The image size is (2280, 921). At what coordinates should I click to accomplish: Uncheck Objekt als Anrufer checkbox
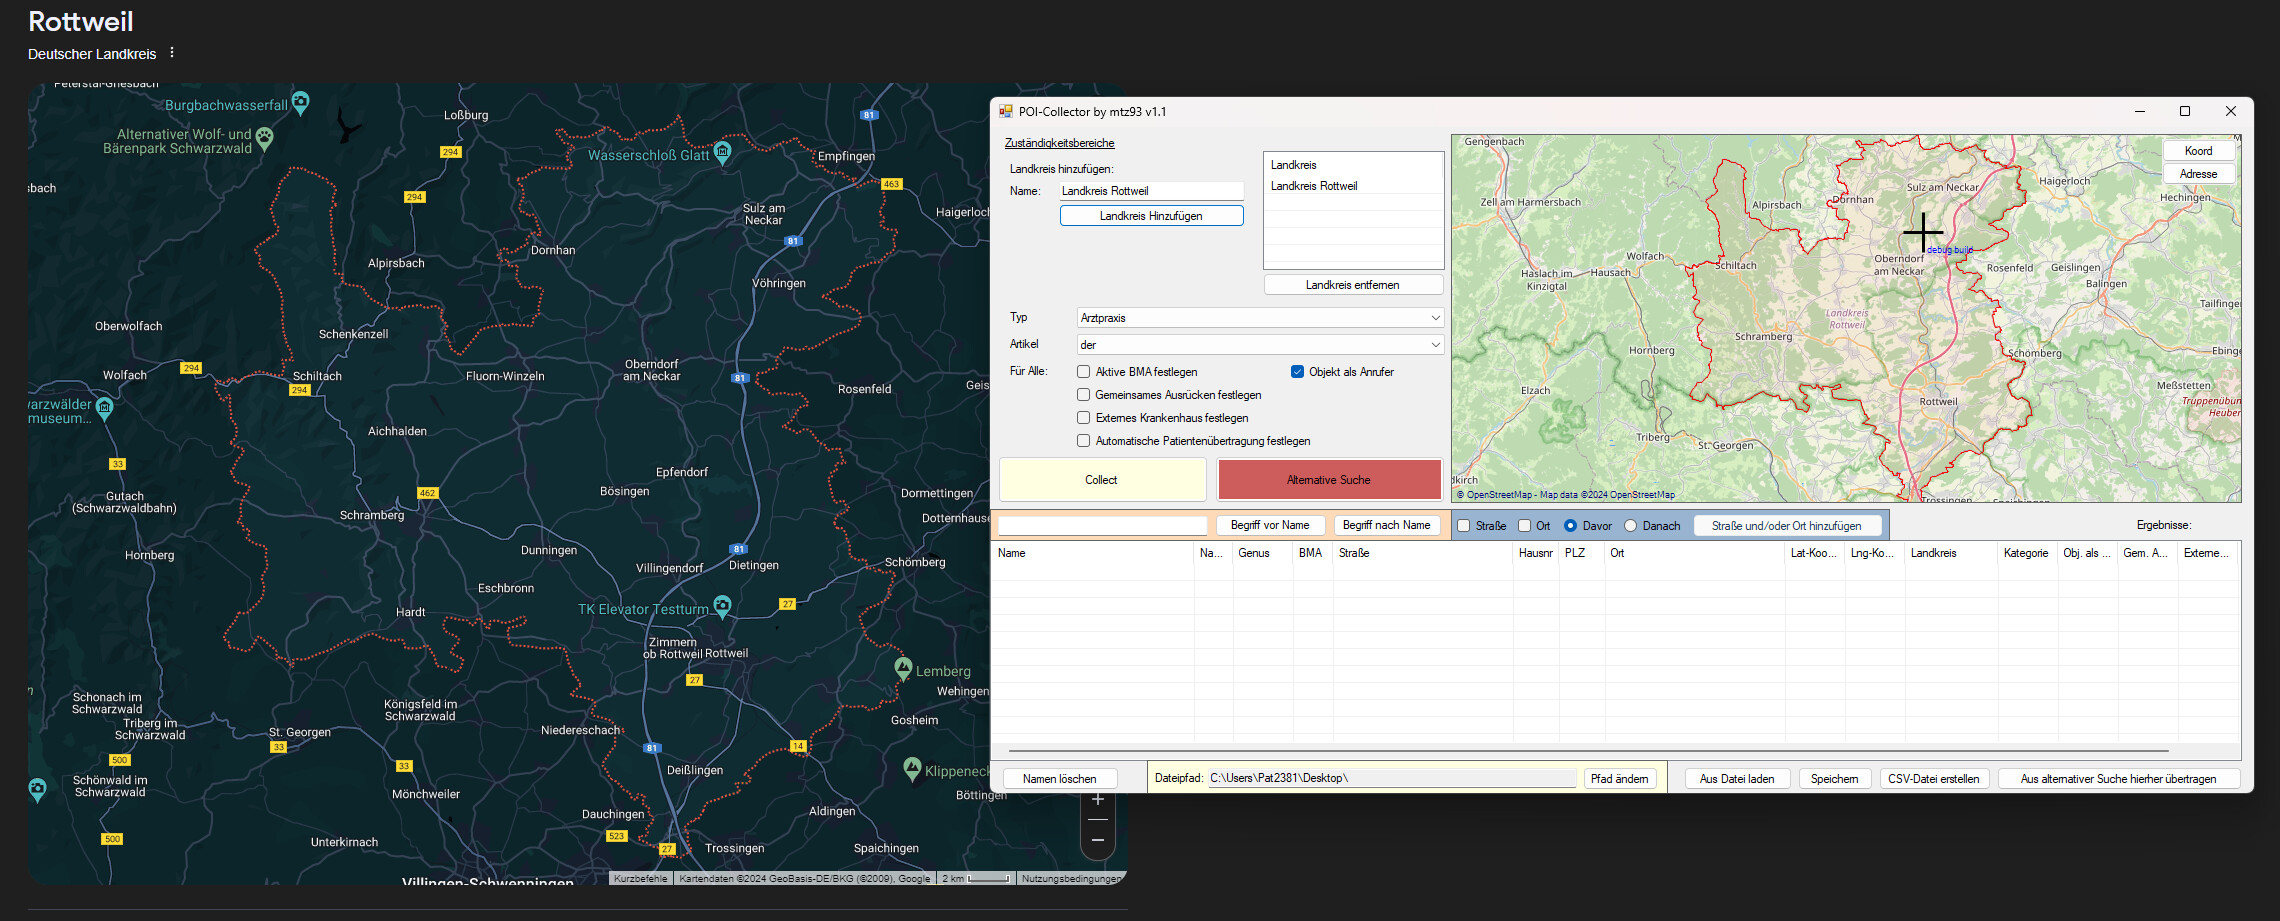pyautogui.click(x=1297, y=372)
